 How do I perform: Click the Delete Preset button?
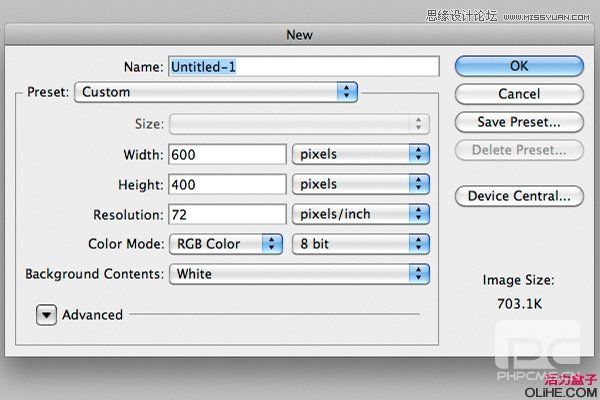pos(519,150)
